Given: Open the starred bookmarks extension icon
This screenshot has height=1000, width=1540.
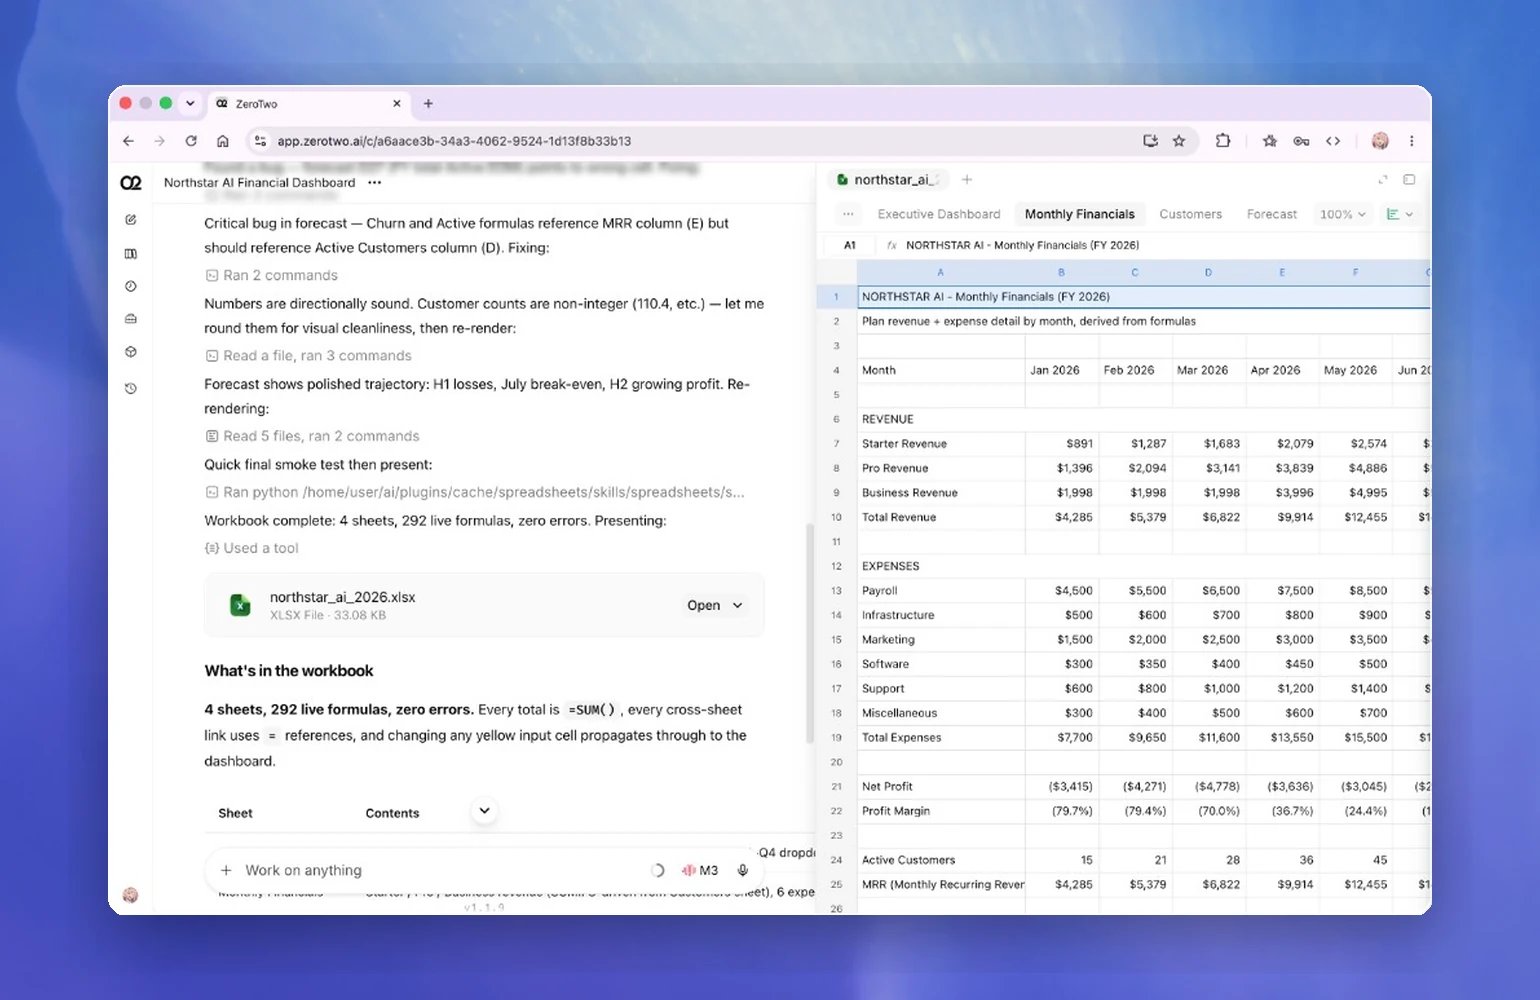Looking at the screenshot, I should [1270, 141].
